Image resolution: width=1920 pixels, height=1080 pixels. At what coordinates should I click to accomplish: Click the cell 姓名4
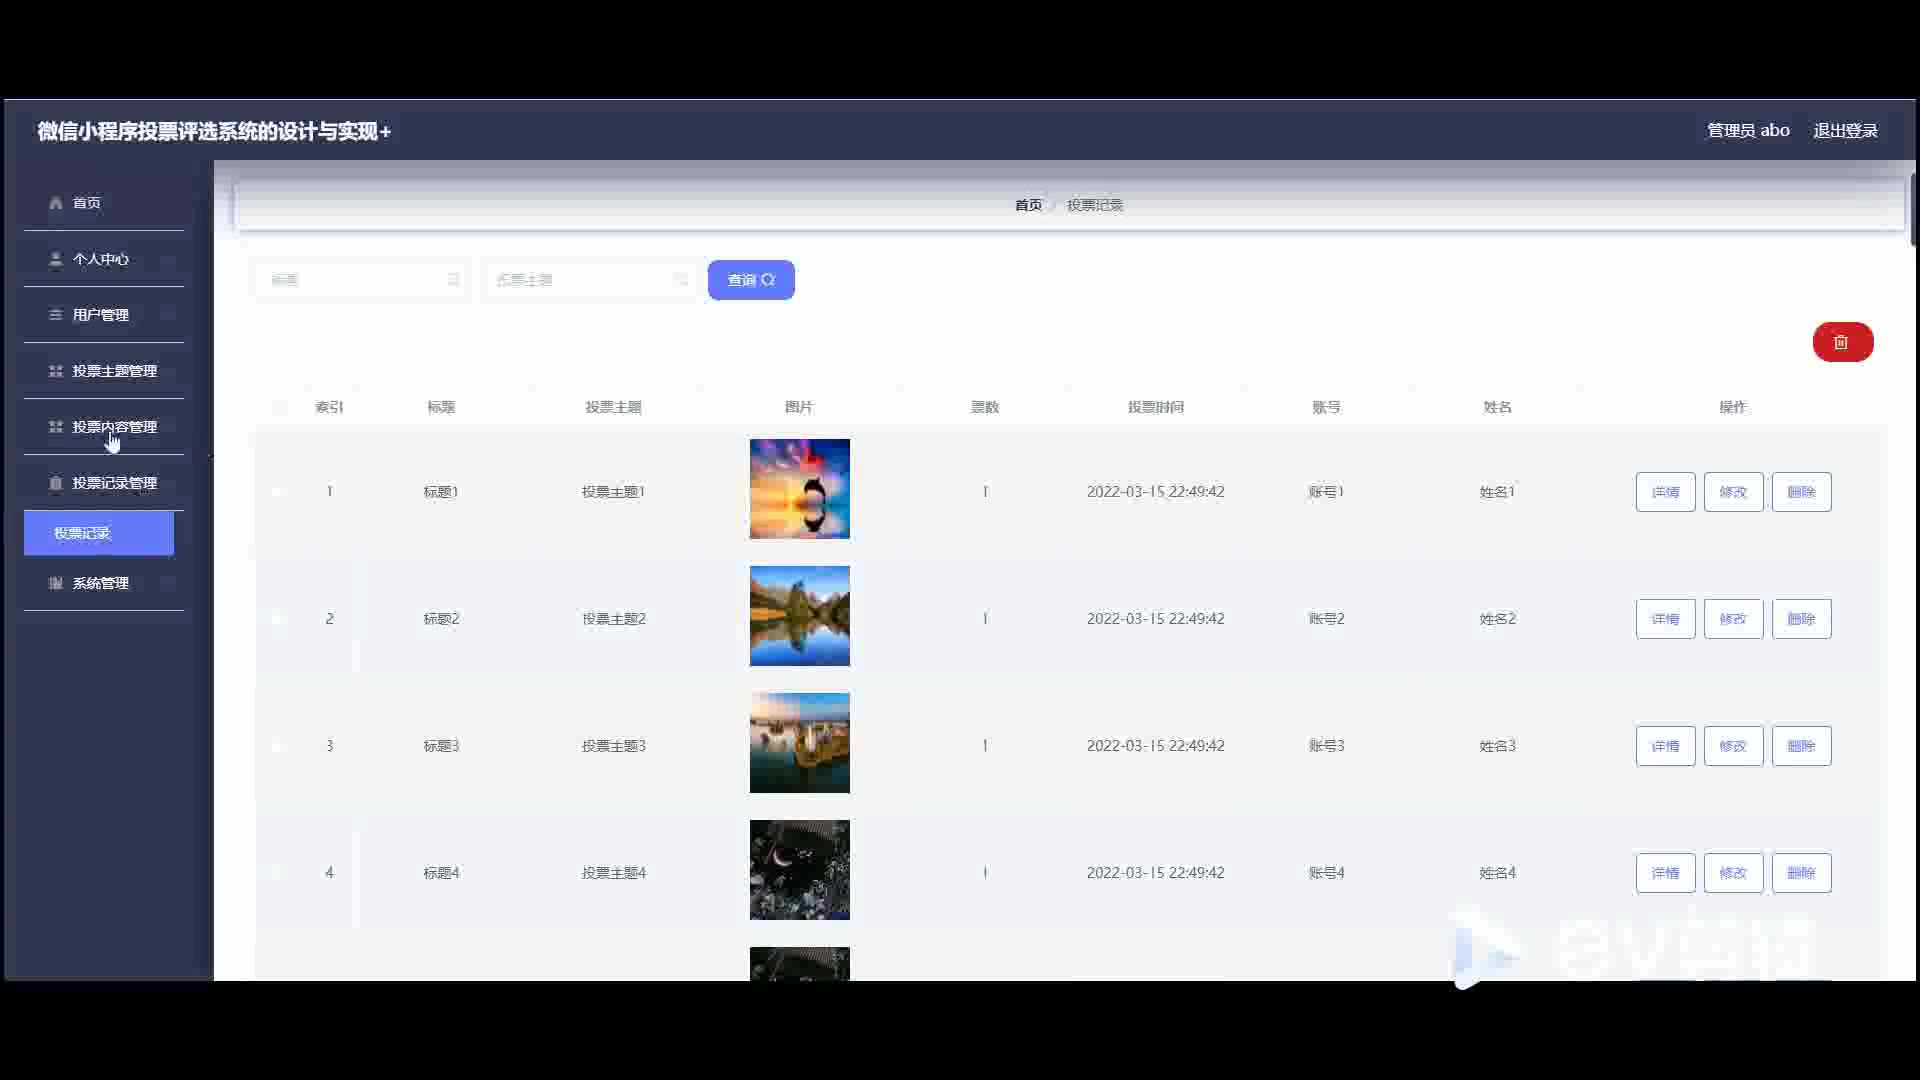click(1498, 873)
